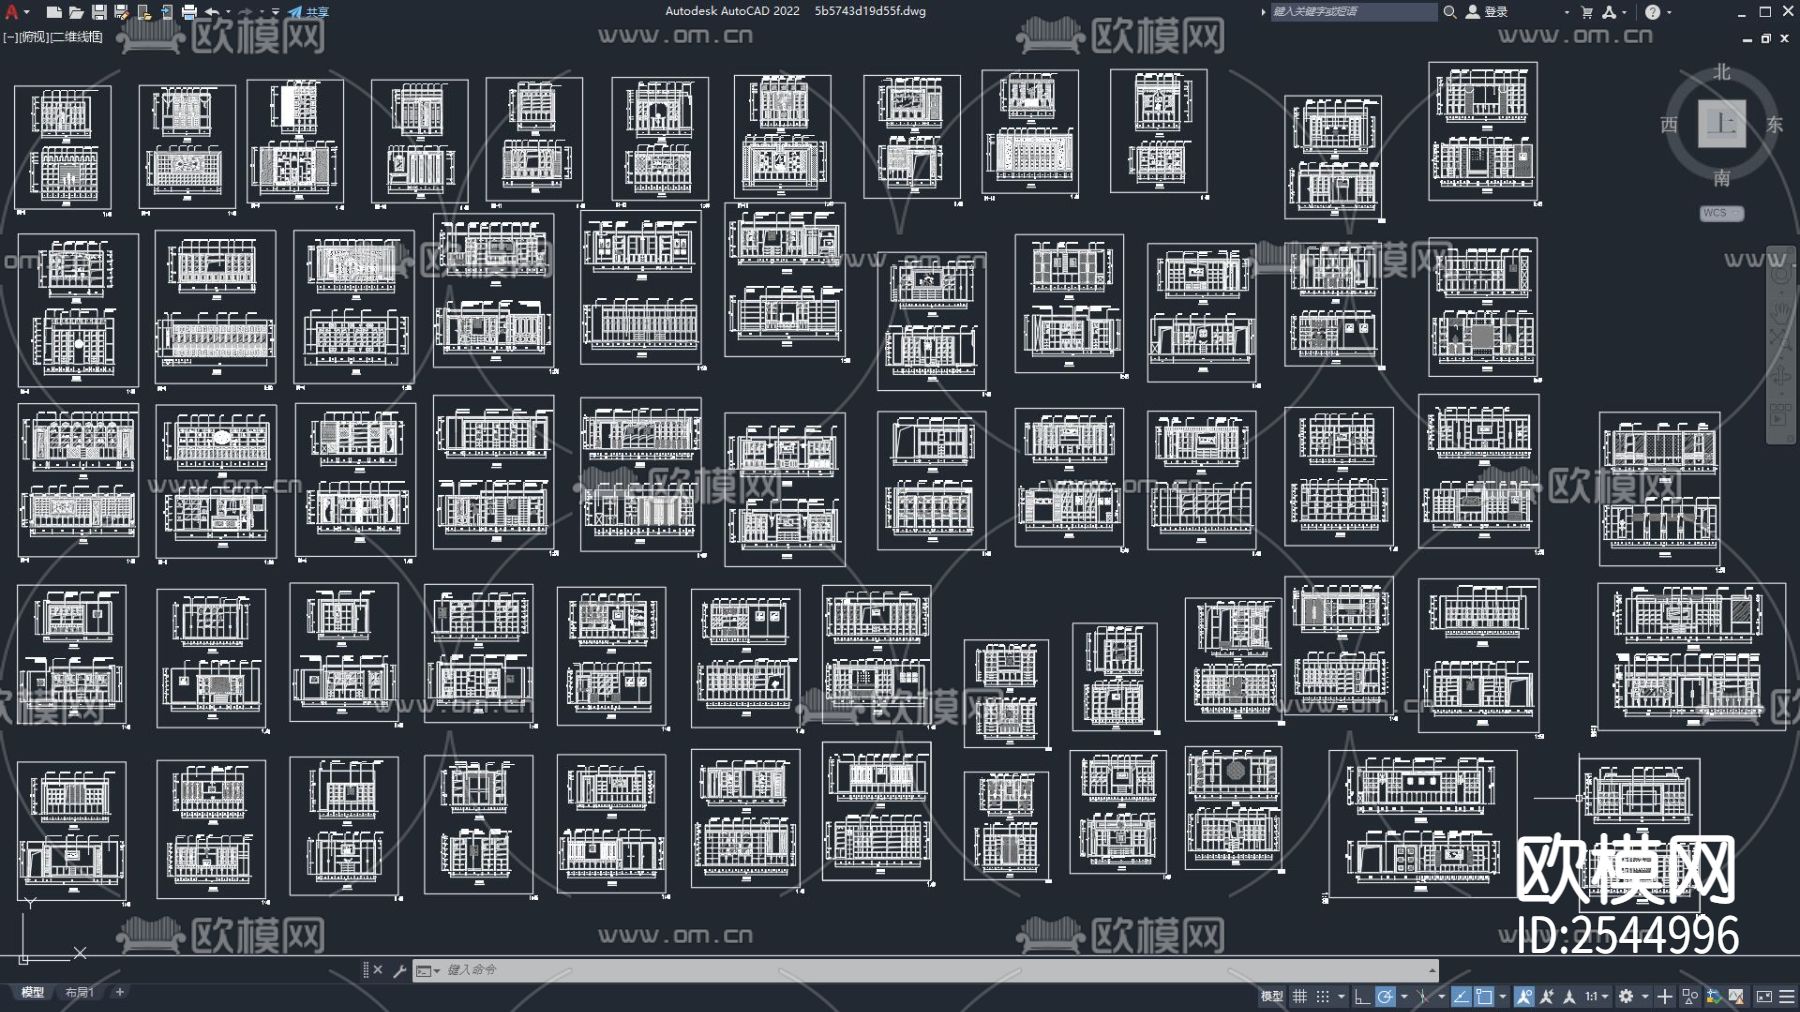Toggle the drawing grid display
The width and height of the screenshot is (1800, 1012).
tap(1300, 996)
